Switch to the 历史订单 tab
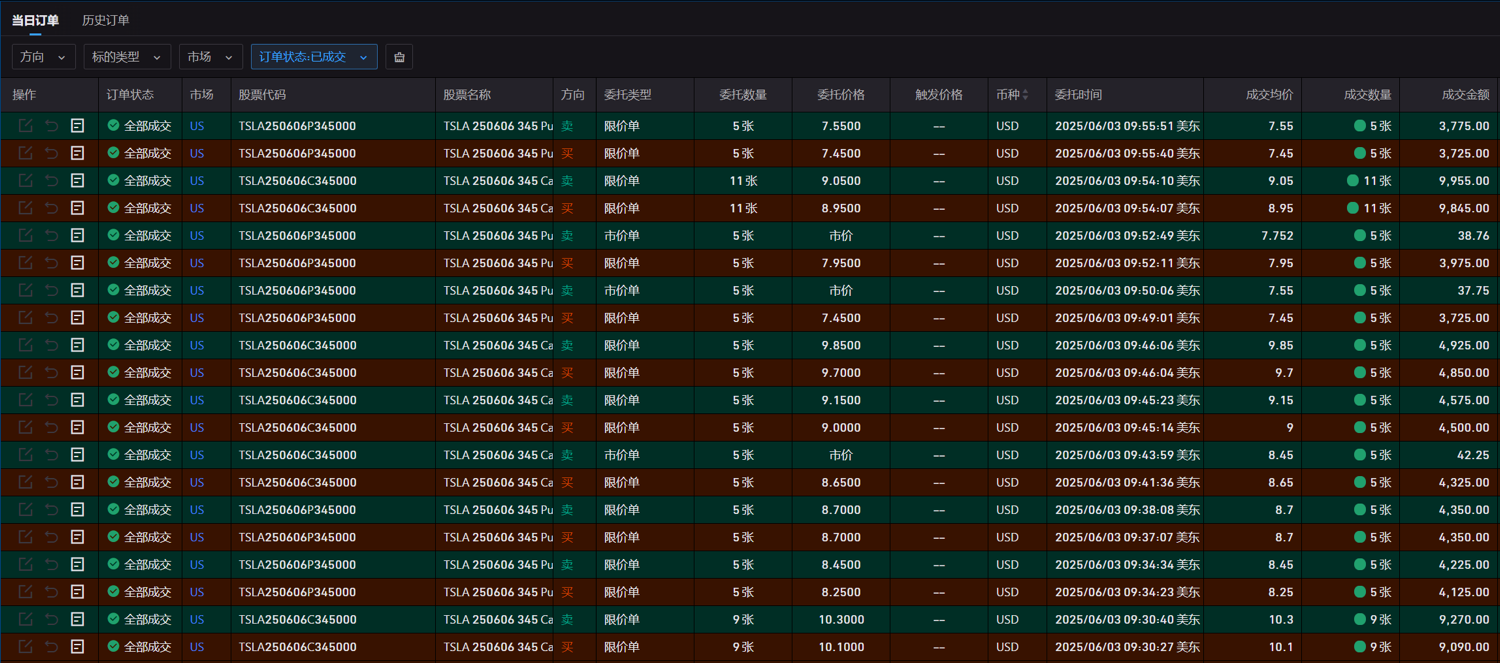Image resolution: width=1500 pixels, height=663 pixels. pyautogui.click(x=105, y=20)
